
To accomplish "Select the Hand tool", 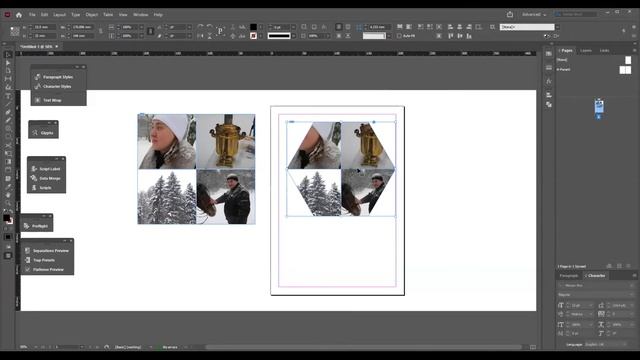I will coord(8,195).
